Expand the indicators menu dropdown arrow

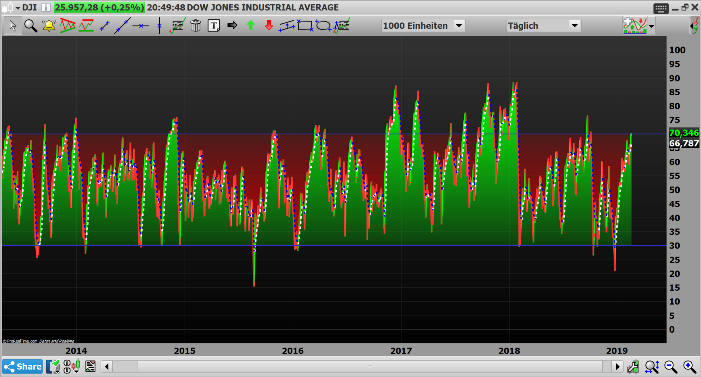(x=651, y=26)
